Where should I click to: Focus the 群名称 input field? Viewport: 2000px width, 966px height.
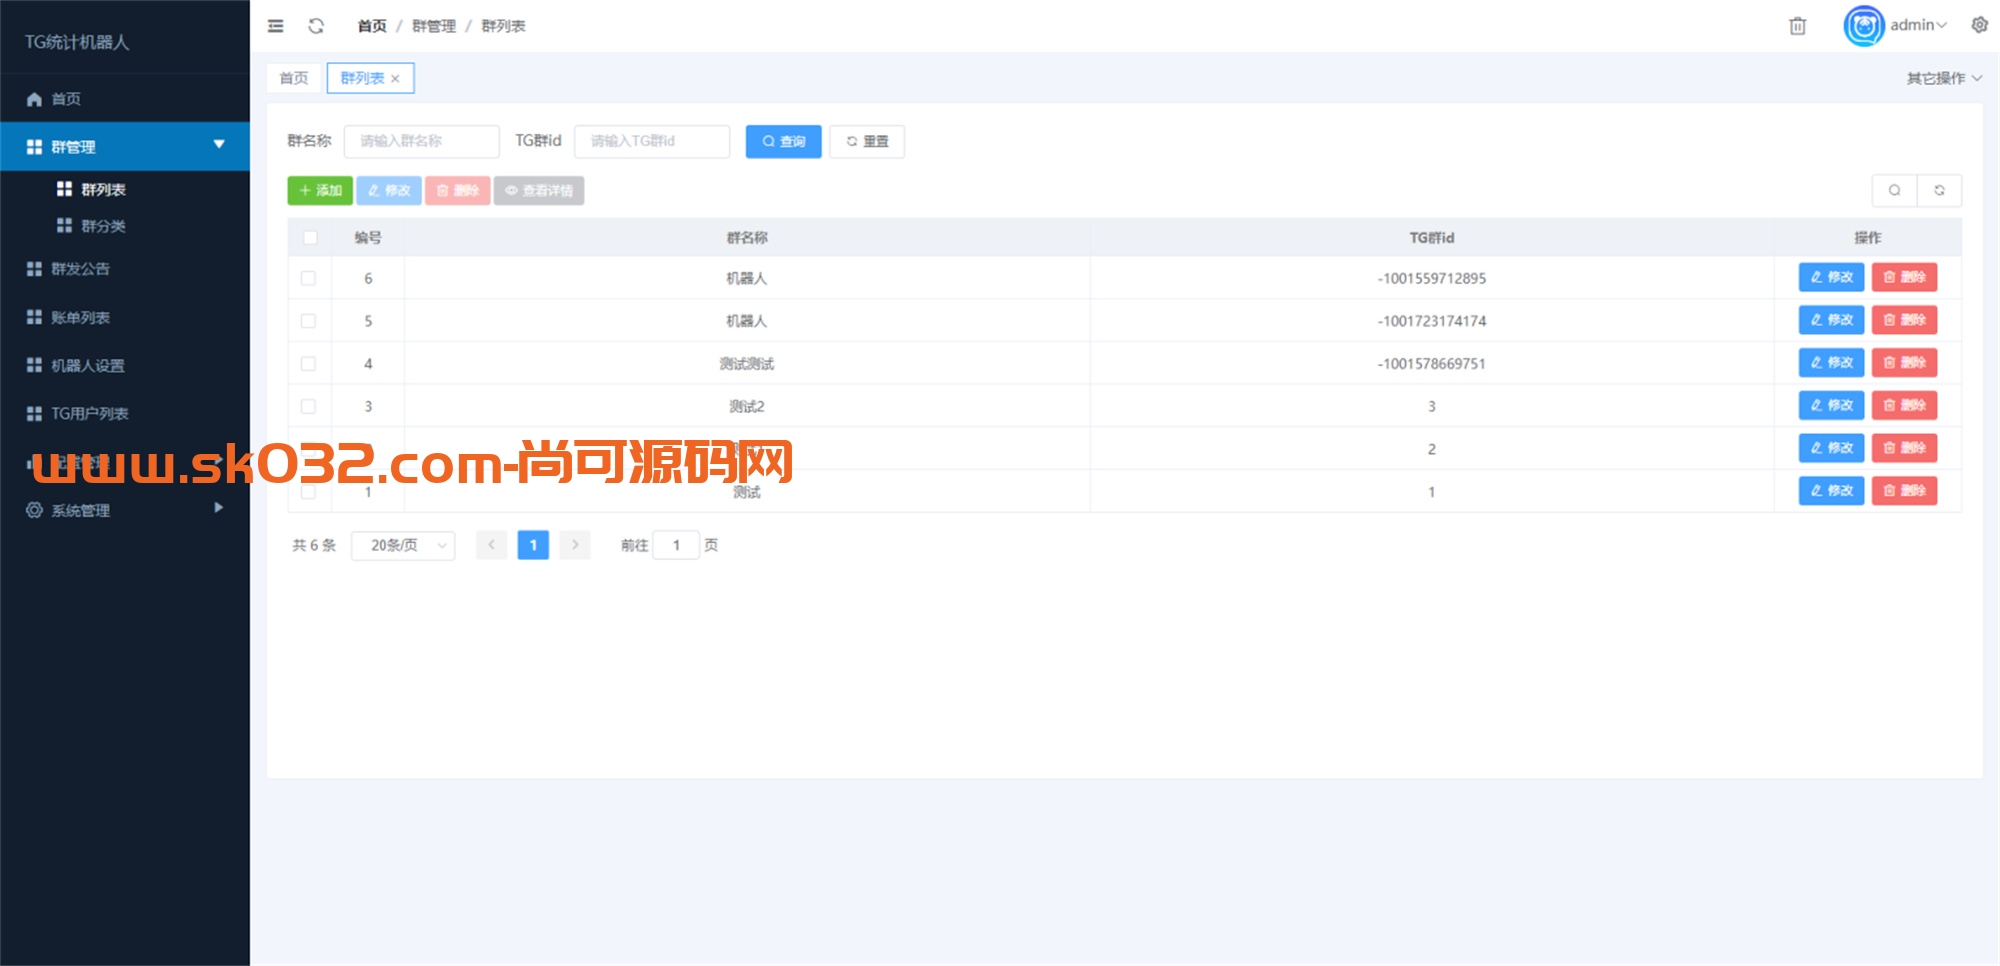(422, 141)
